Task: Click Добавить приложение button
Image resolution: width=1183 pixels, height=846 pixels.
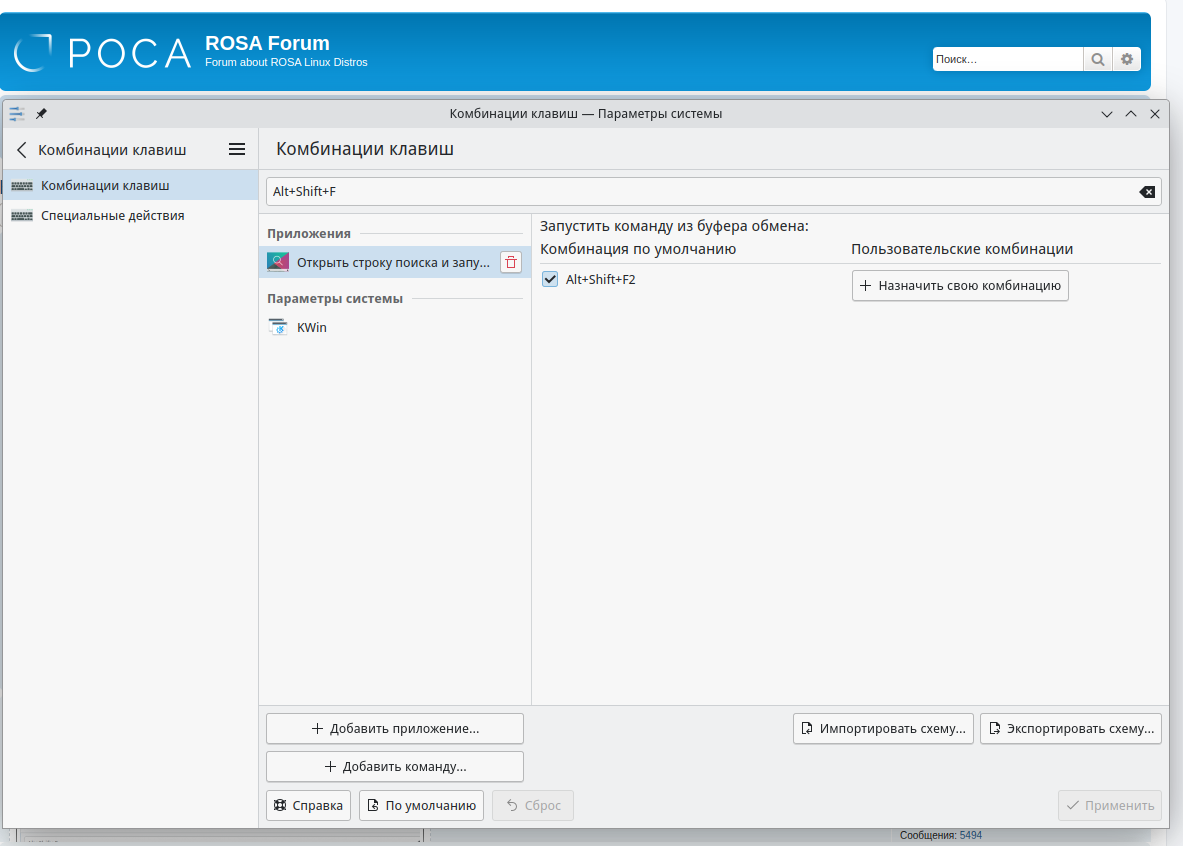Action: tap(395, 728)
